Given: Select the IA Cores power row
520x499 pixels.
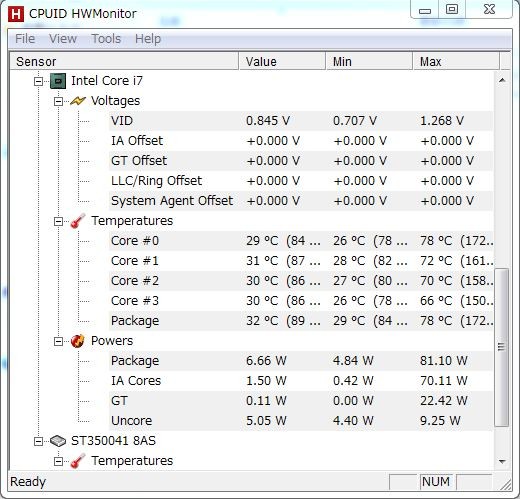Looking at the screenshot, I should pos(301,381).
